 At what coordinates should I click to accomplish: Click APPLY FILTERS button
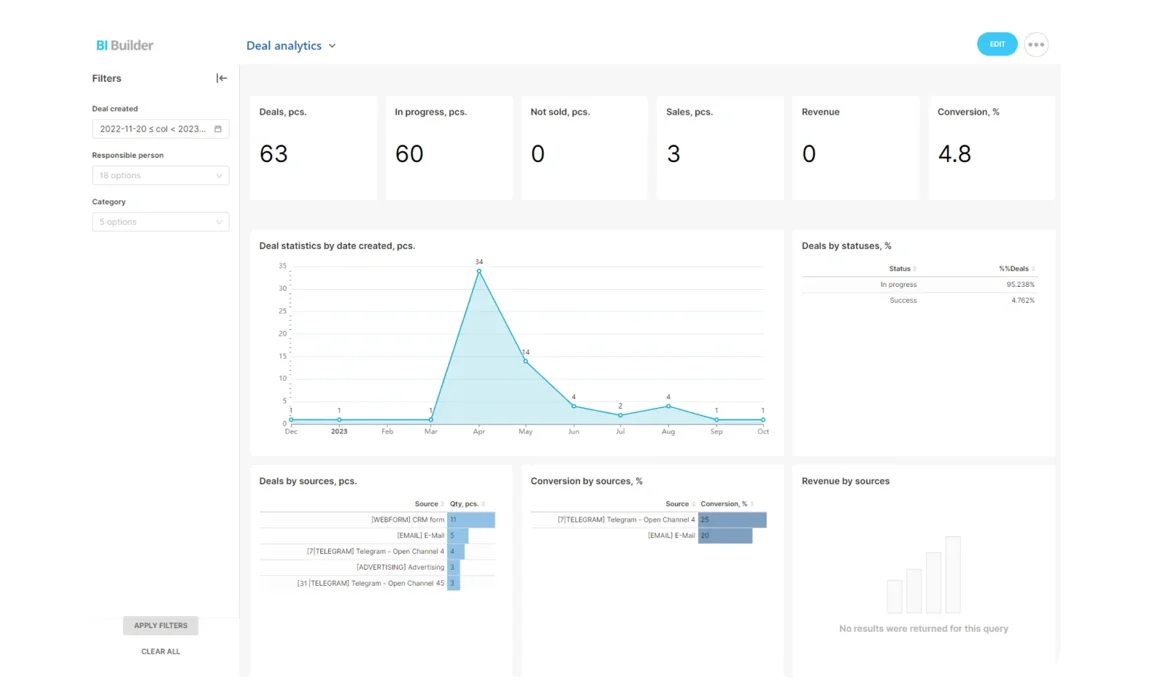click(160, 626)
